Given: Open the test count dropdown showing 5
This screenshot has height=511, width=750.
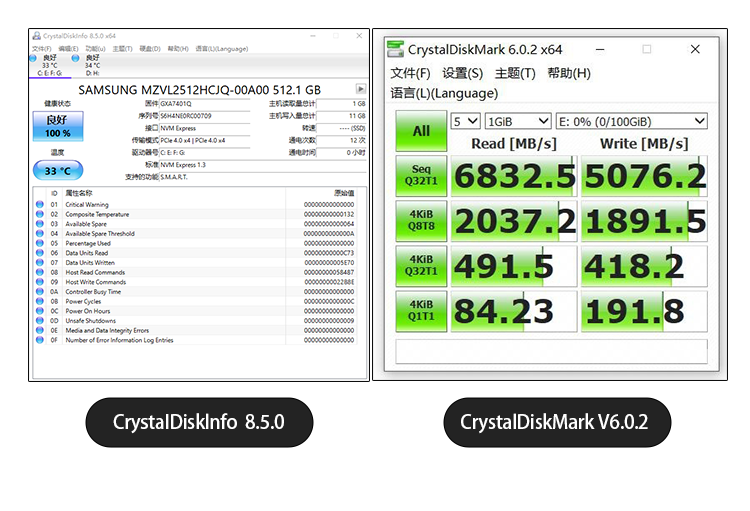Looking at the screenshot, I should pyautogui.click(x=465, y=122).
